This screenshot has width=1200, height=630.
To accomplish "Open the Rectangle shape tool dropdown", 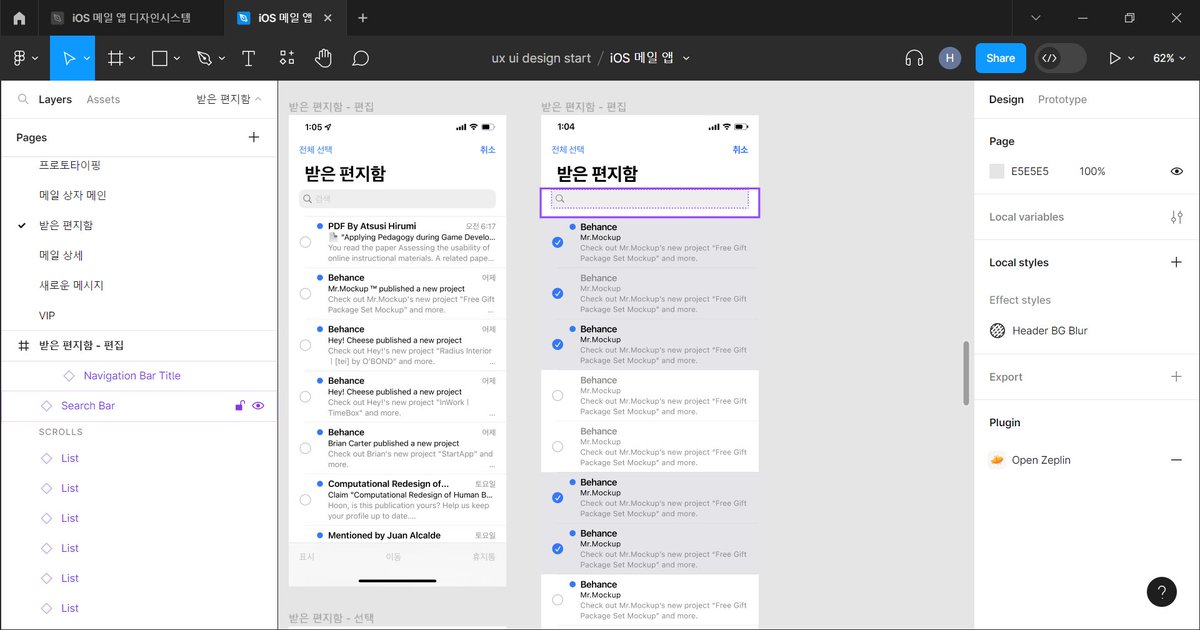I will pos(176,58).
